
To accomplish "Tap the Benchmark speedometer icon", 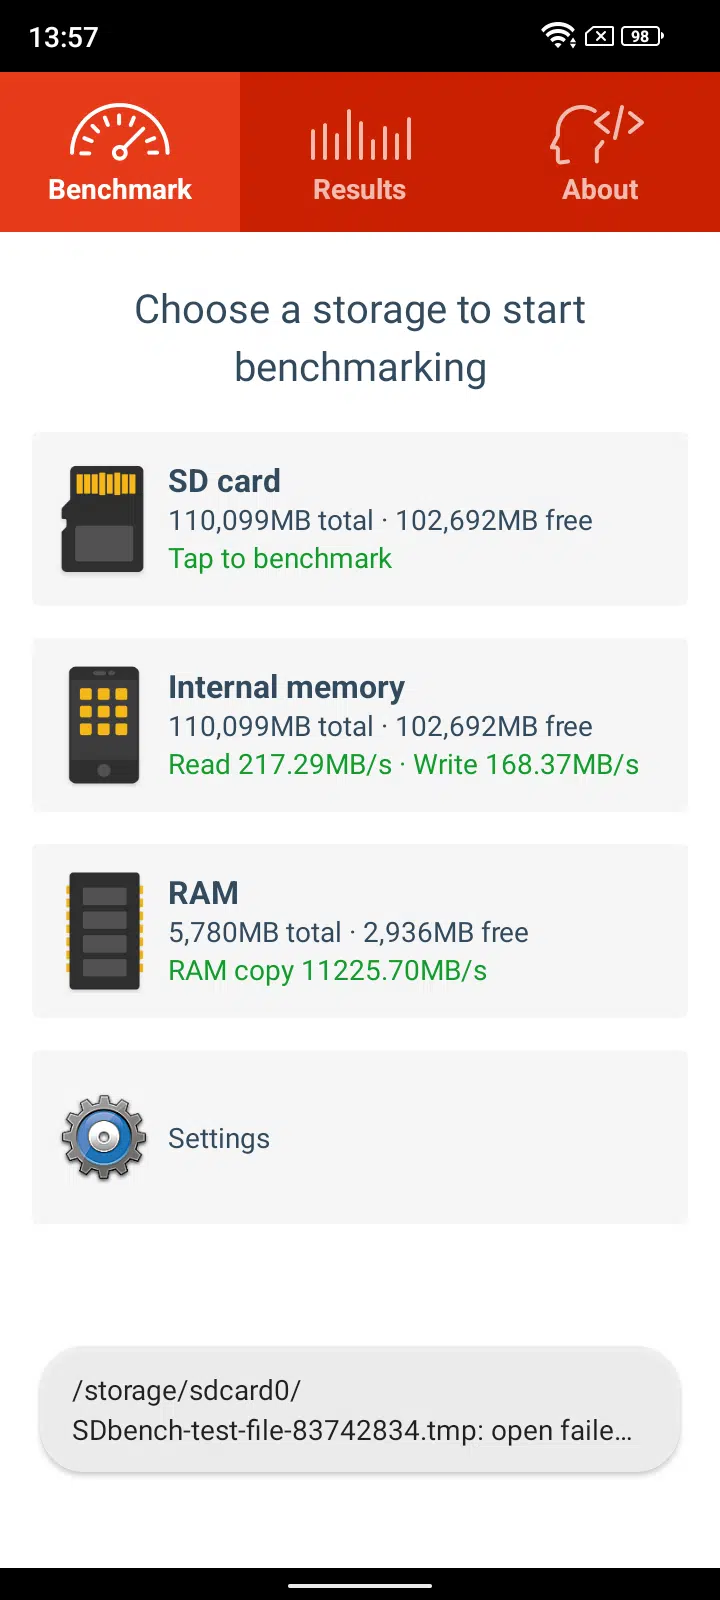I will pos(120,134).
